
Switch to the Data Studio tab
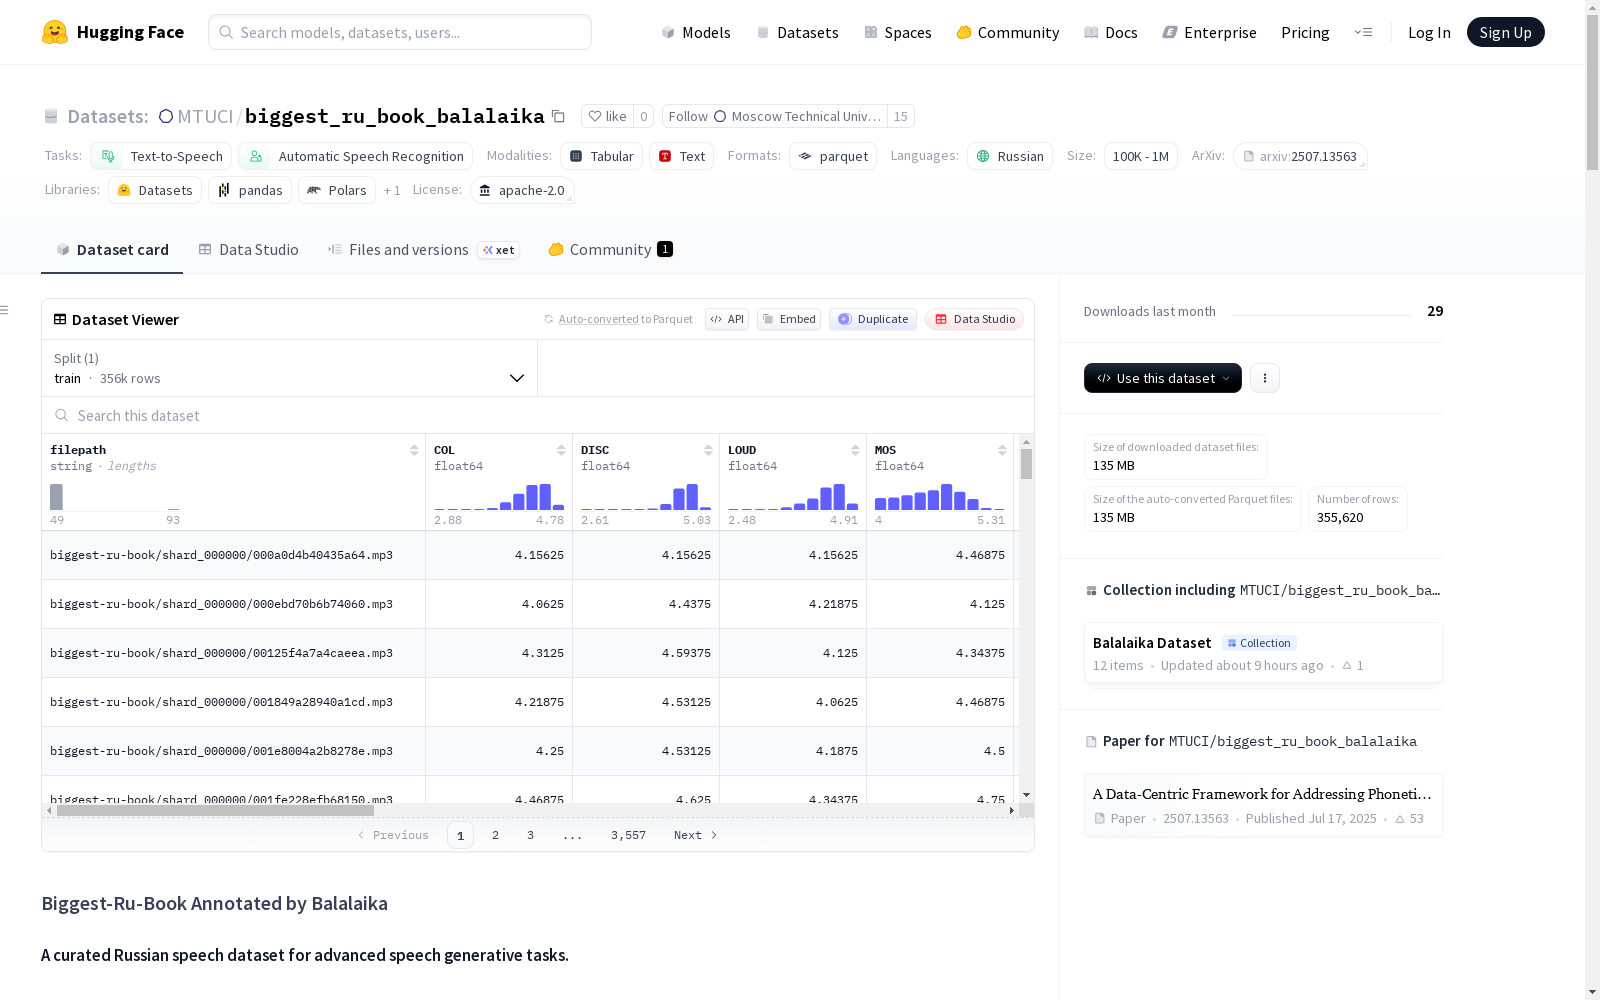coord(248,250)
